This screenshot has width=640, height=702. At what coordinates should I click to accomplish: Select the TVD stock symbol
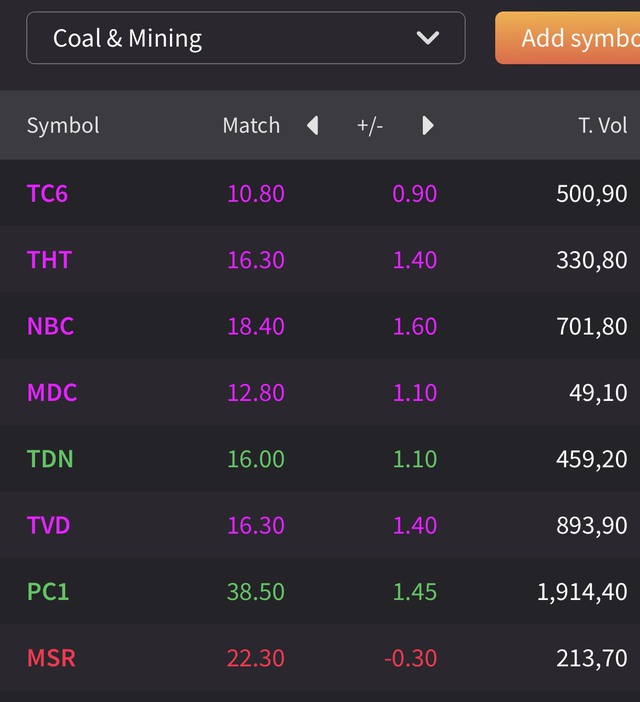point(49,525)
